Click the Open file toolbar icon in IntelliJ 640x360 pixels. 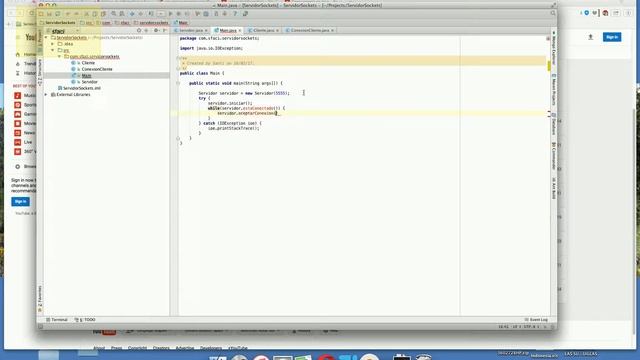pos(41,14)
